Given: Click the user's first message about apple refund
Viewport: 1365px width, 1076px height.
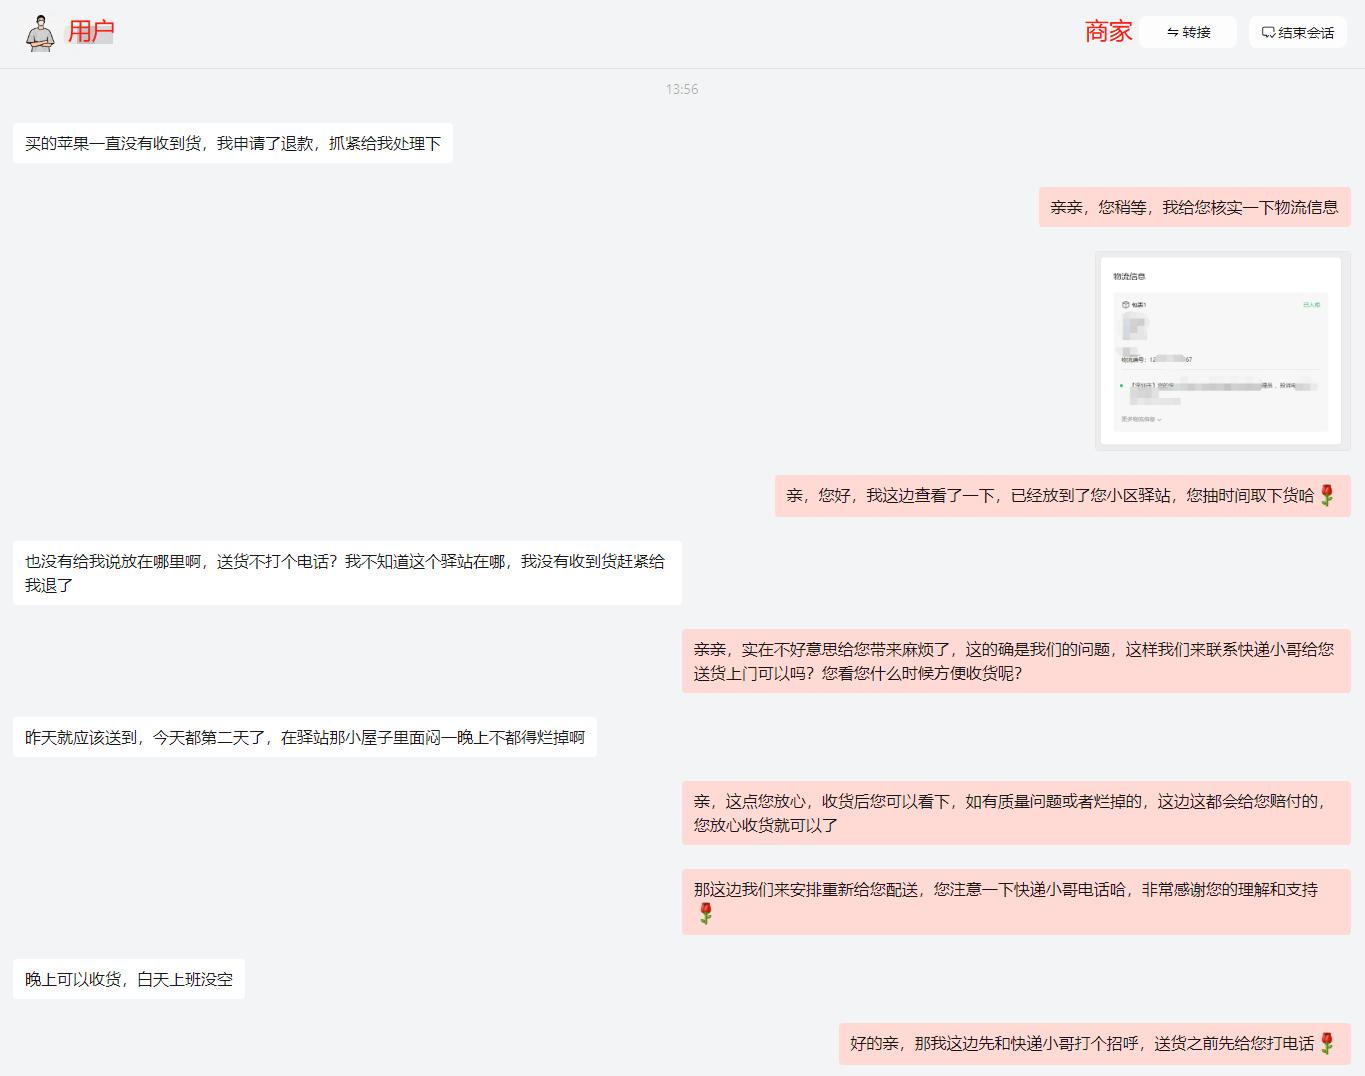Looking at the screenshot, I should 232,143.
